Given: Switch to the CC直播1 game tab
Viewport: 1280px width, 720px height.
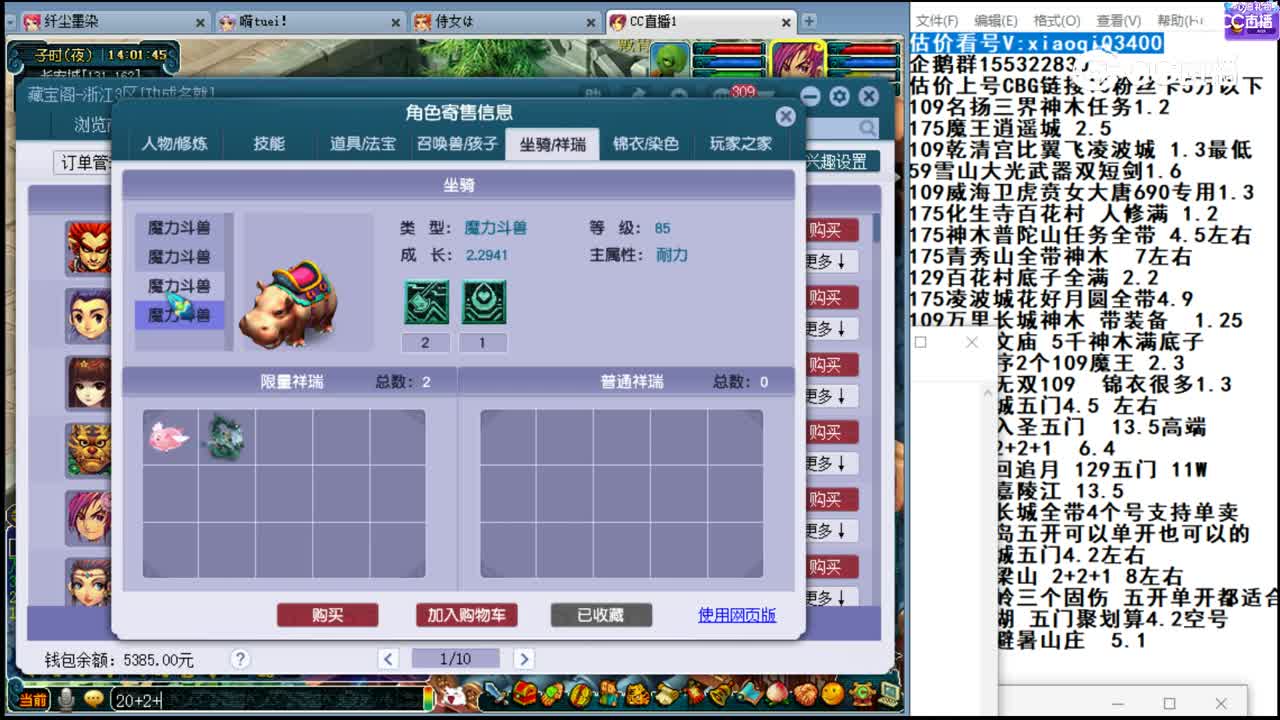Looking at the screenshot, I should 701,21.
